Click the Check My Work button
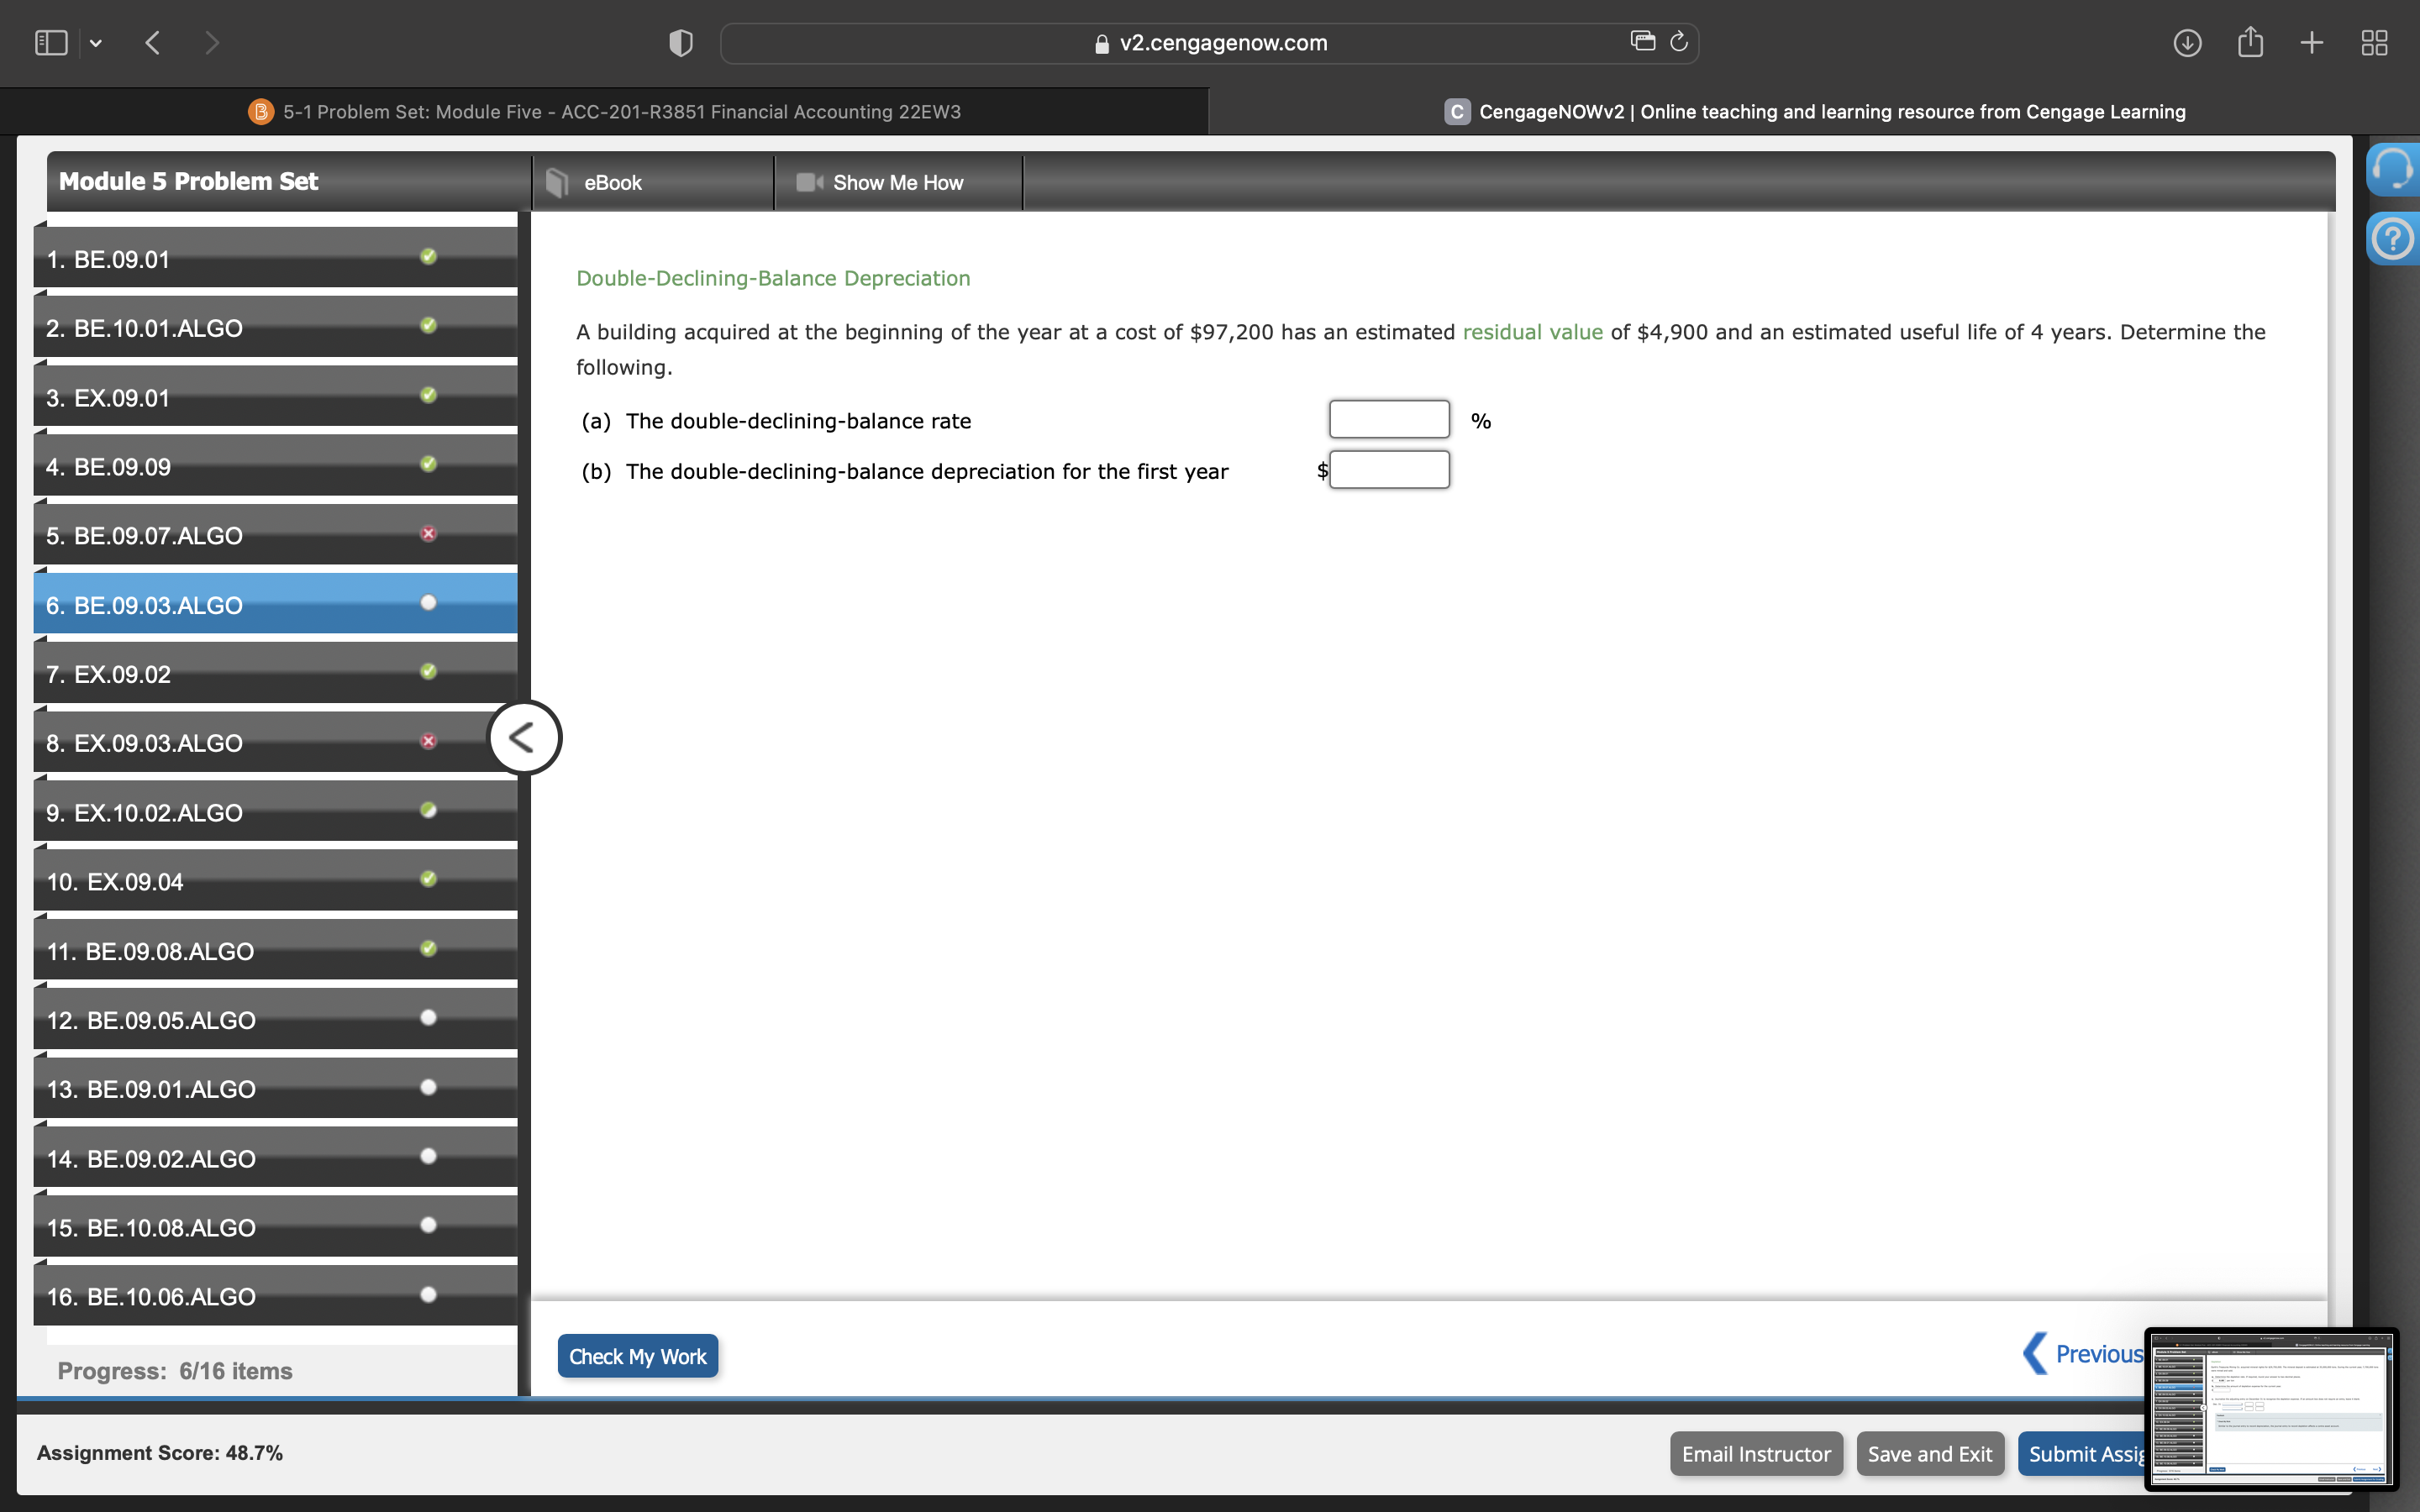2420x1512 pixels. point(638,1356)
